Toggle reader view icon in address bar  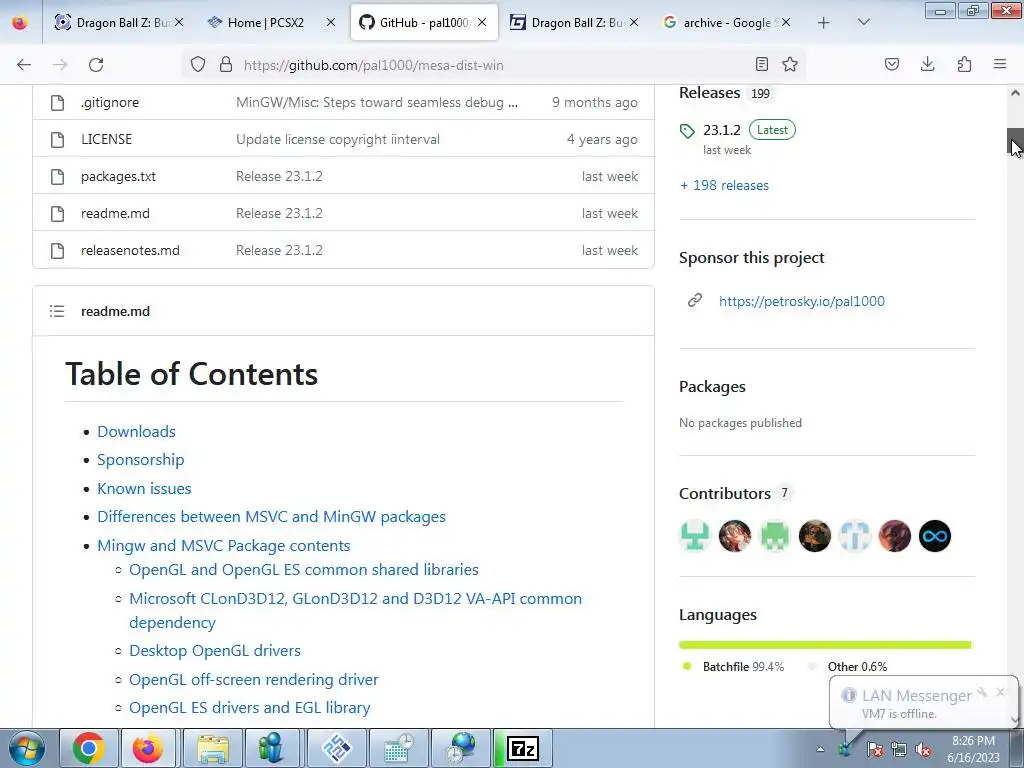[x=761, y=64]
